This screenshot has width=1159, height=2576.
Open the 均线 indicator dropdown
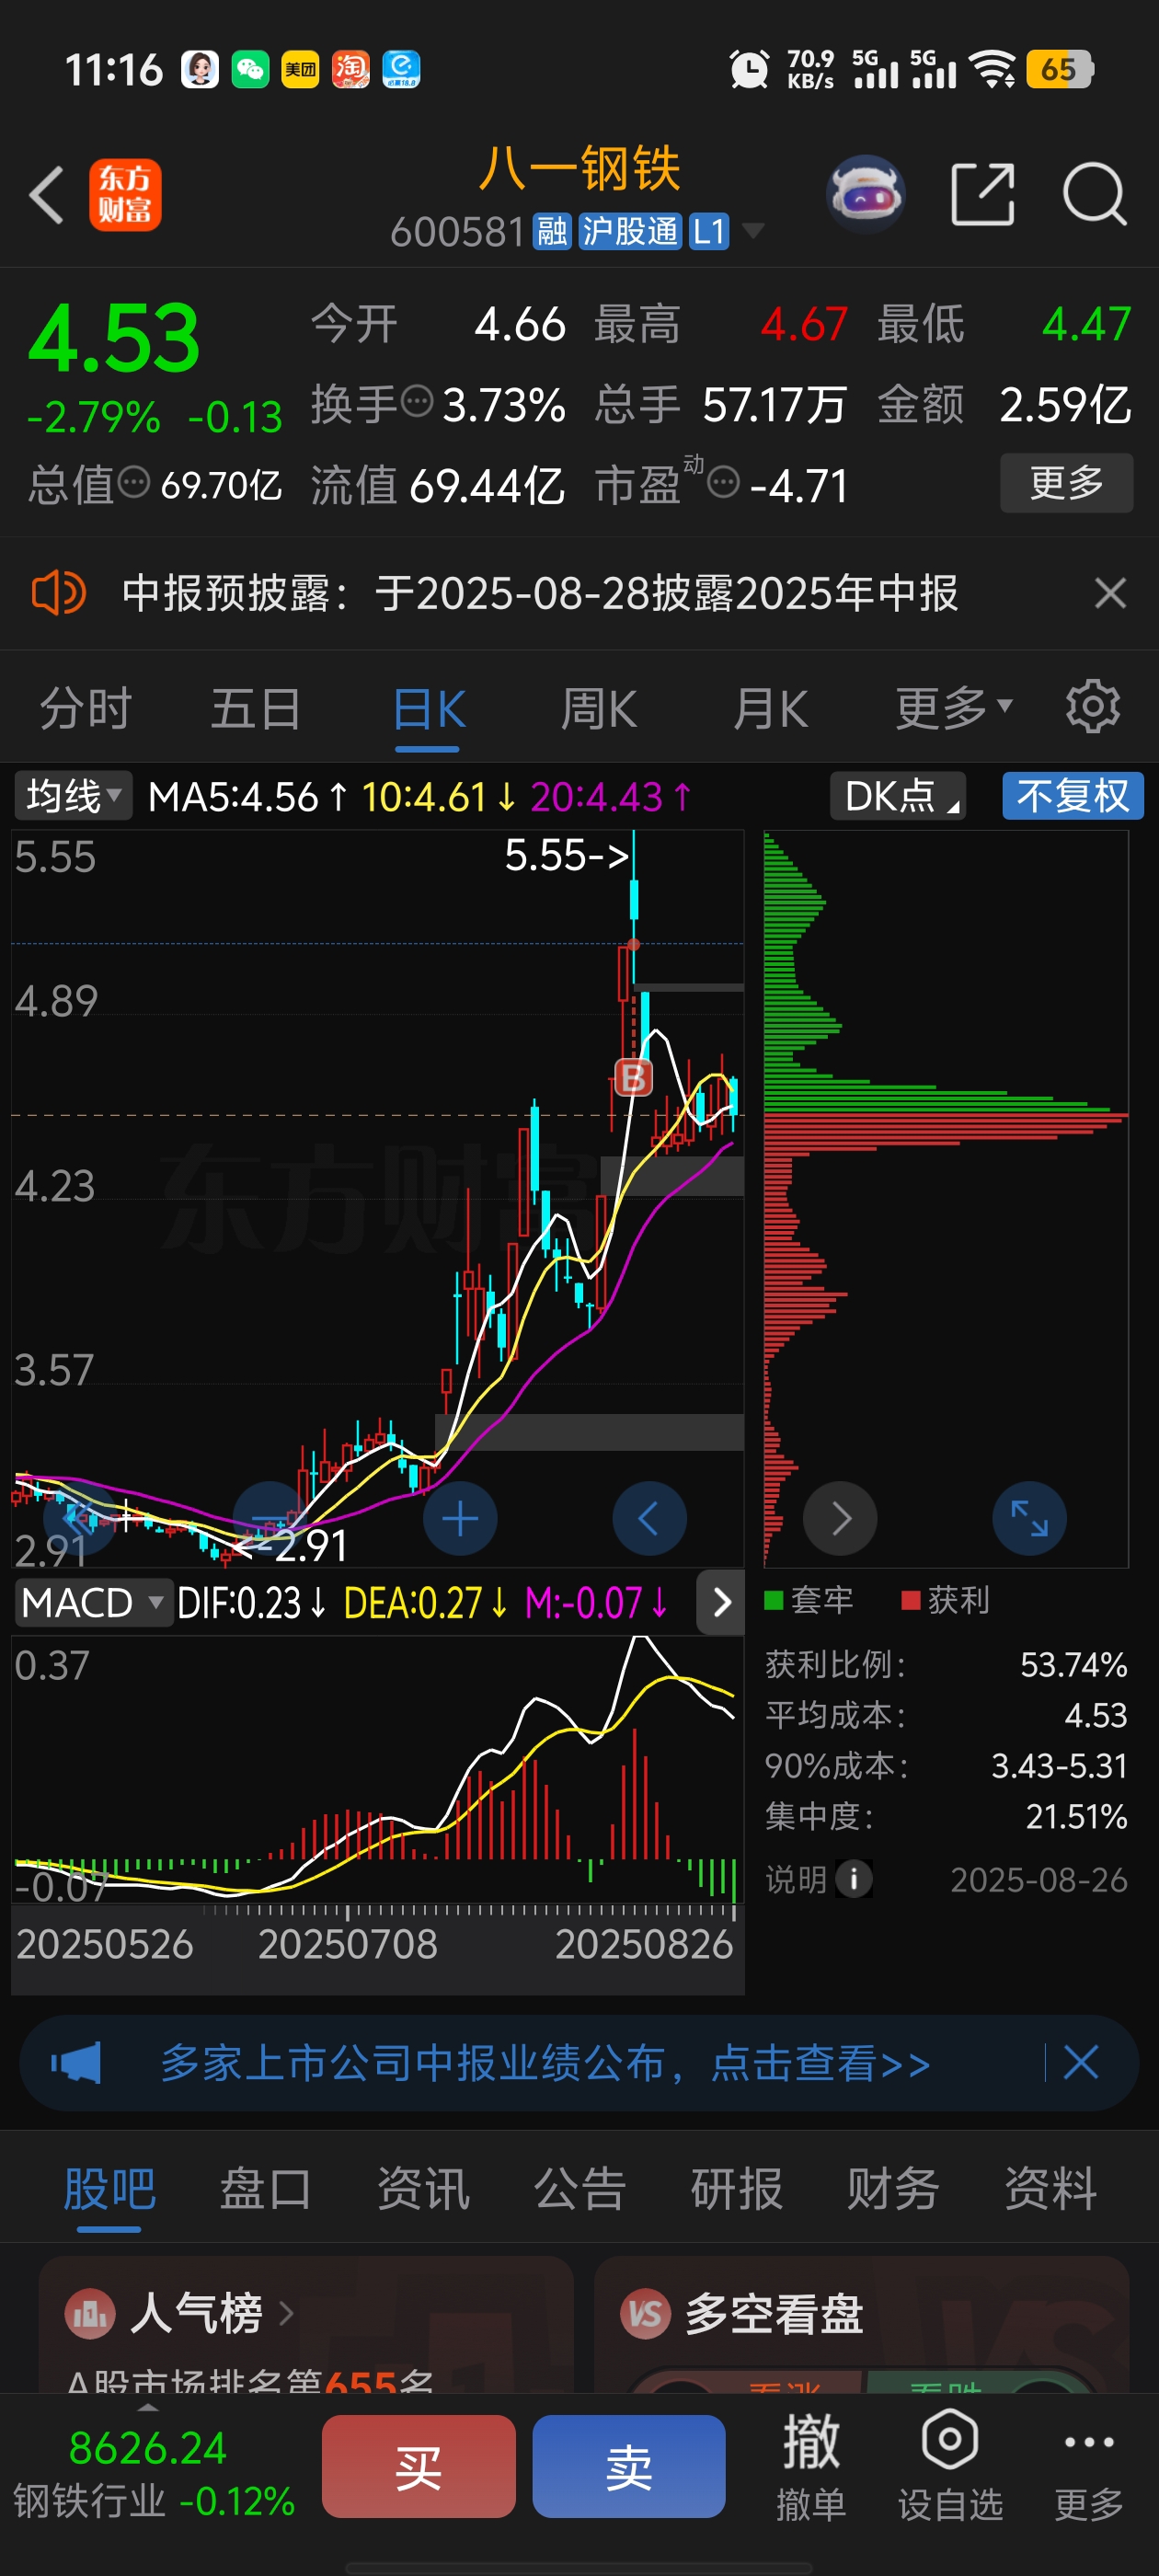pos(73,796)
